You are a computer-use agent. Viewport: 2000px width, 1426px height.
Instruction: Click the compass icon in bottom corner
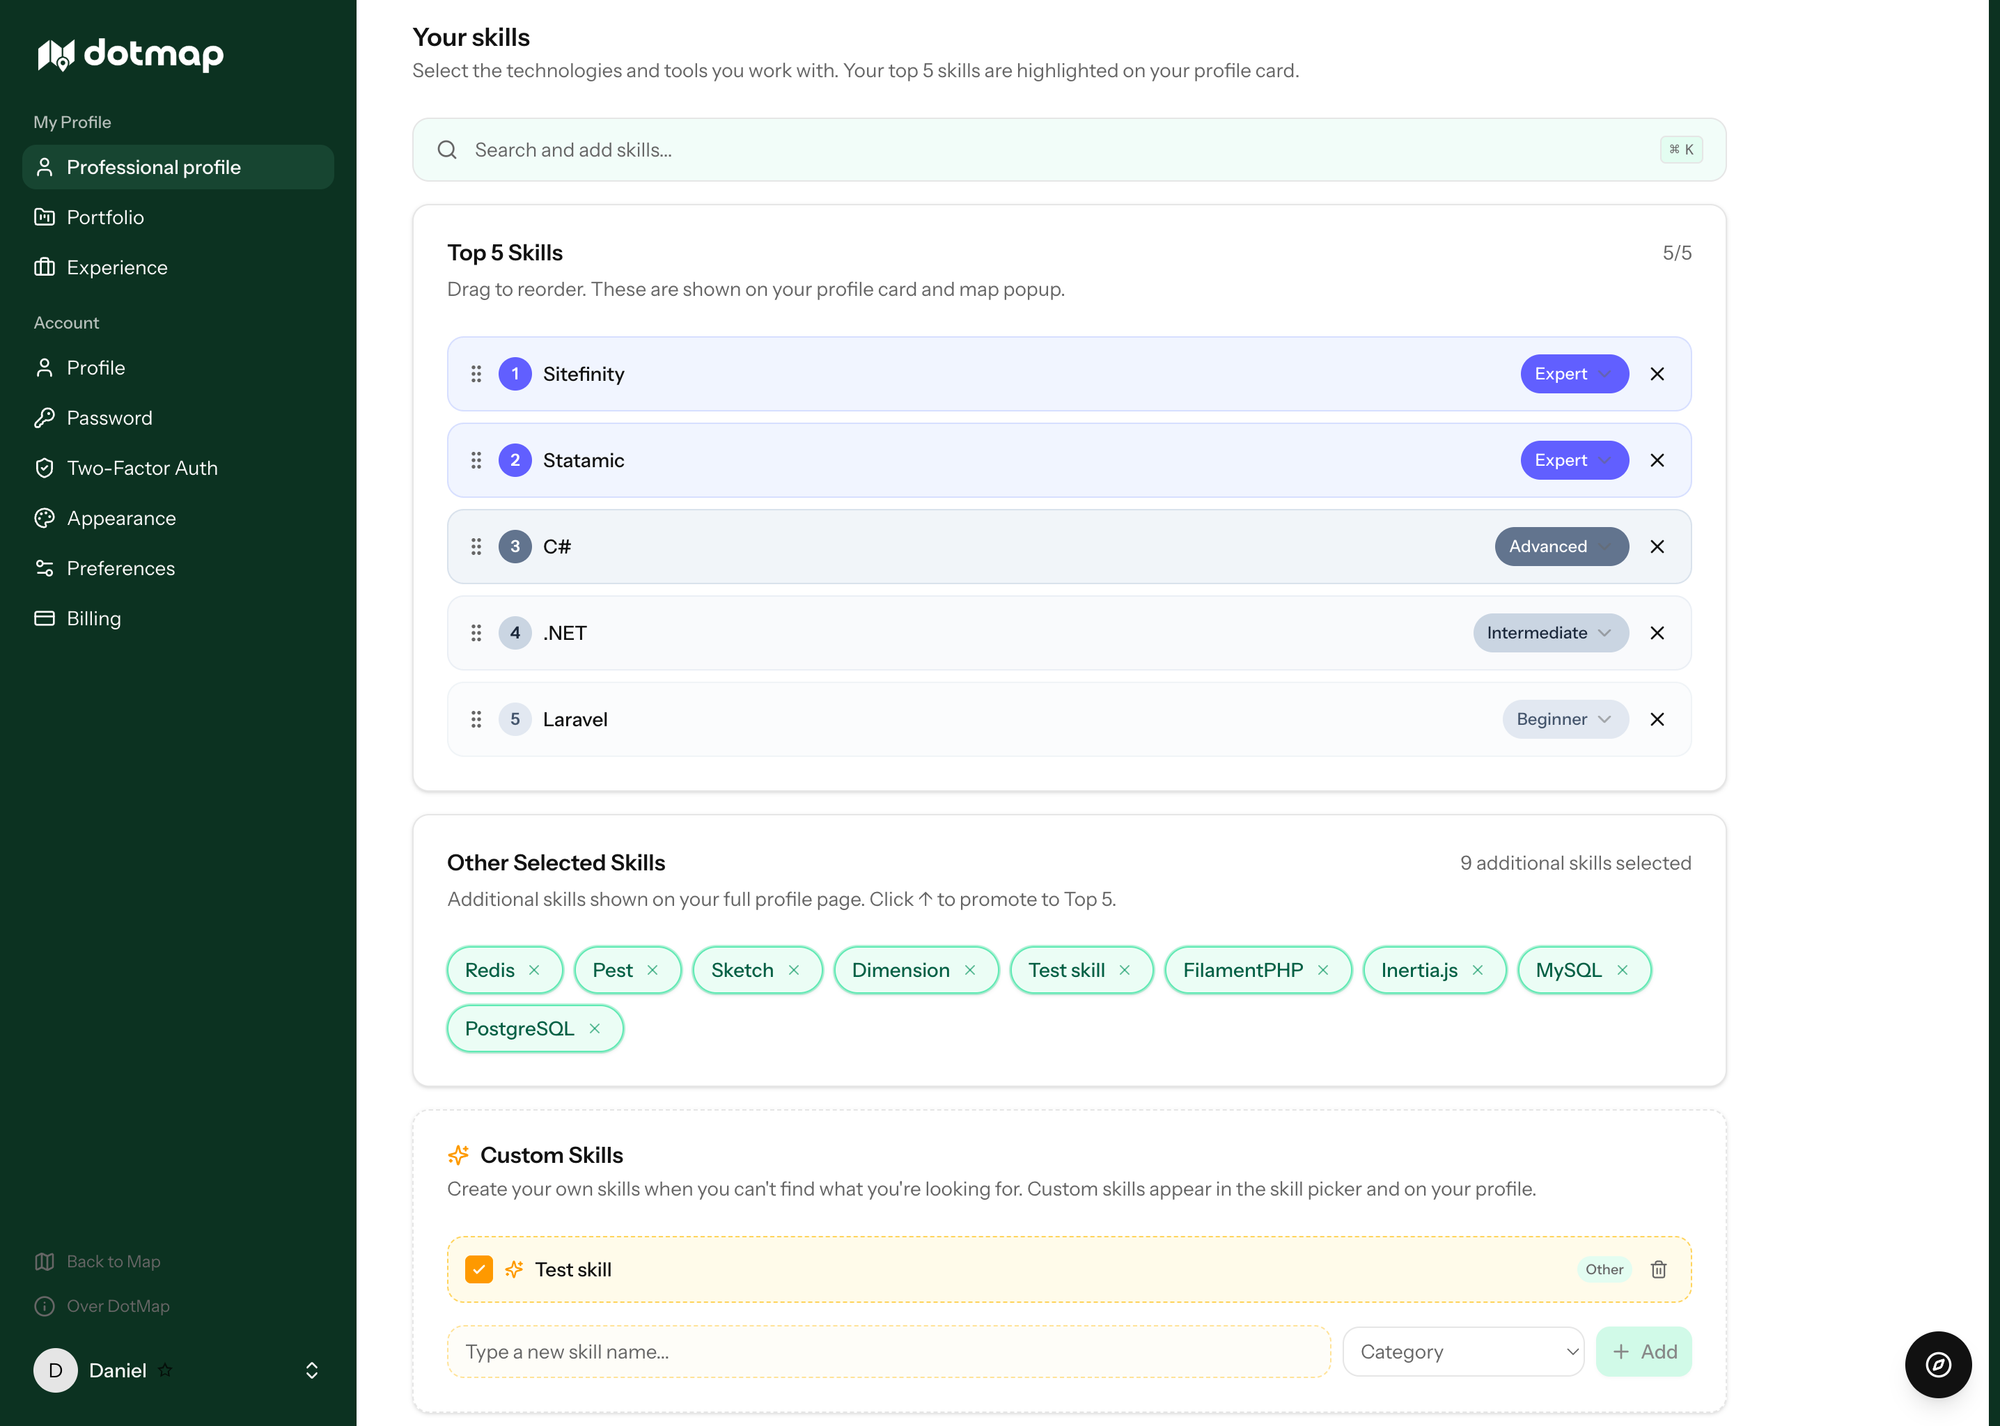click(x=1937, y=1364)
